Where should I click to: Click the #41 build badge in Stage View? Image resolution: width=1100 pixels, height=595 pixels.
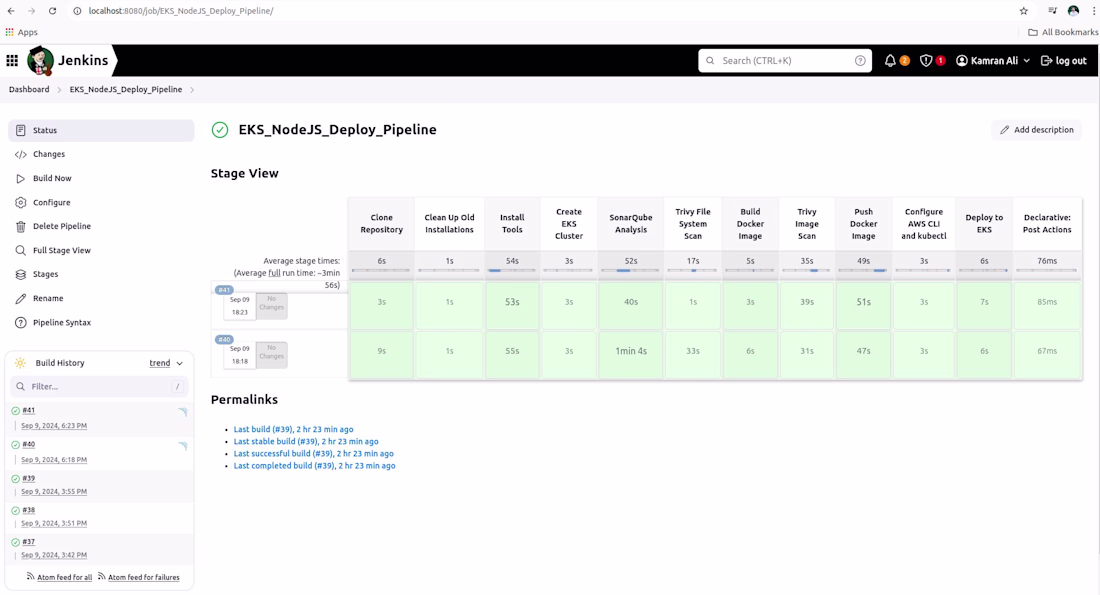pos(224,290)
